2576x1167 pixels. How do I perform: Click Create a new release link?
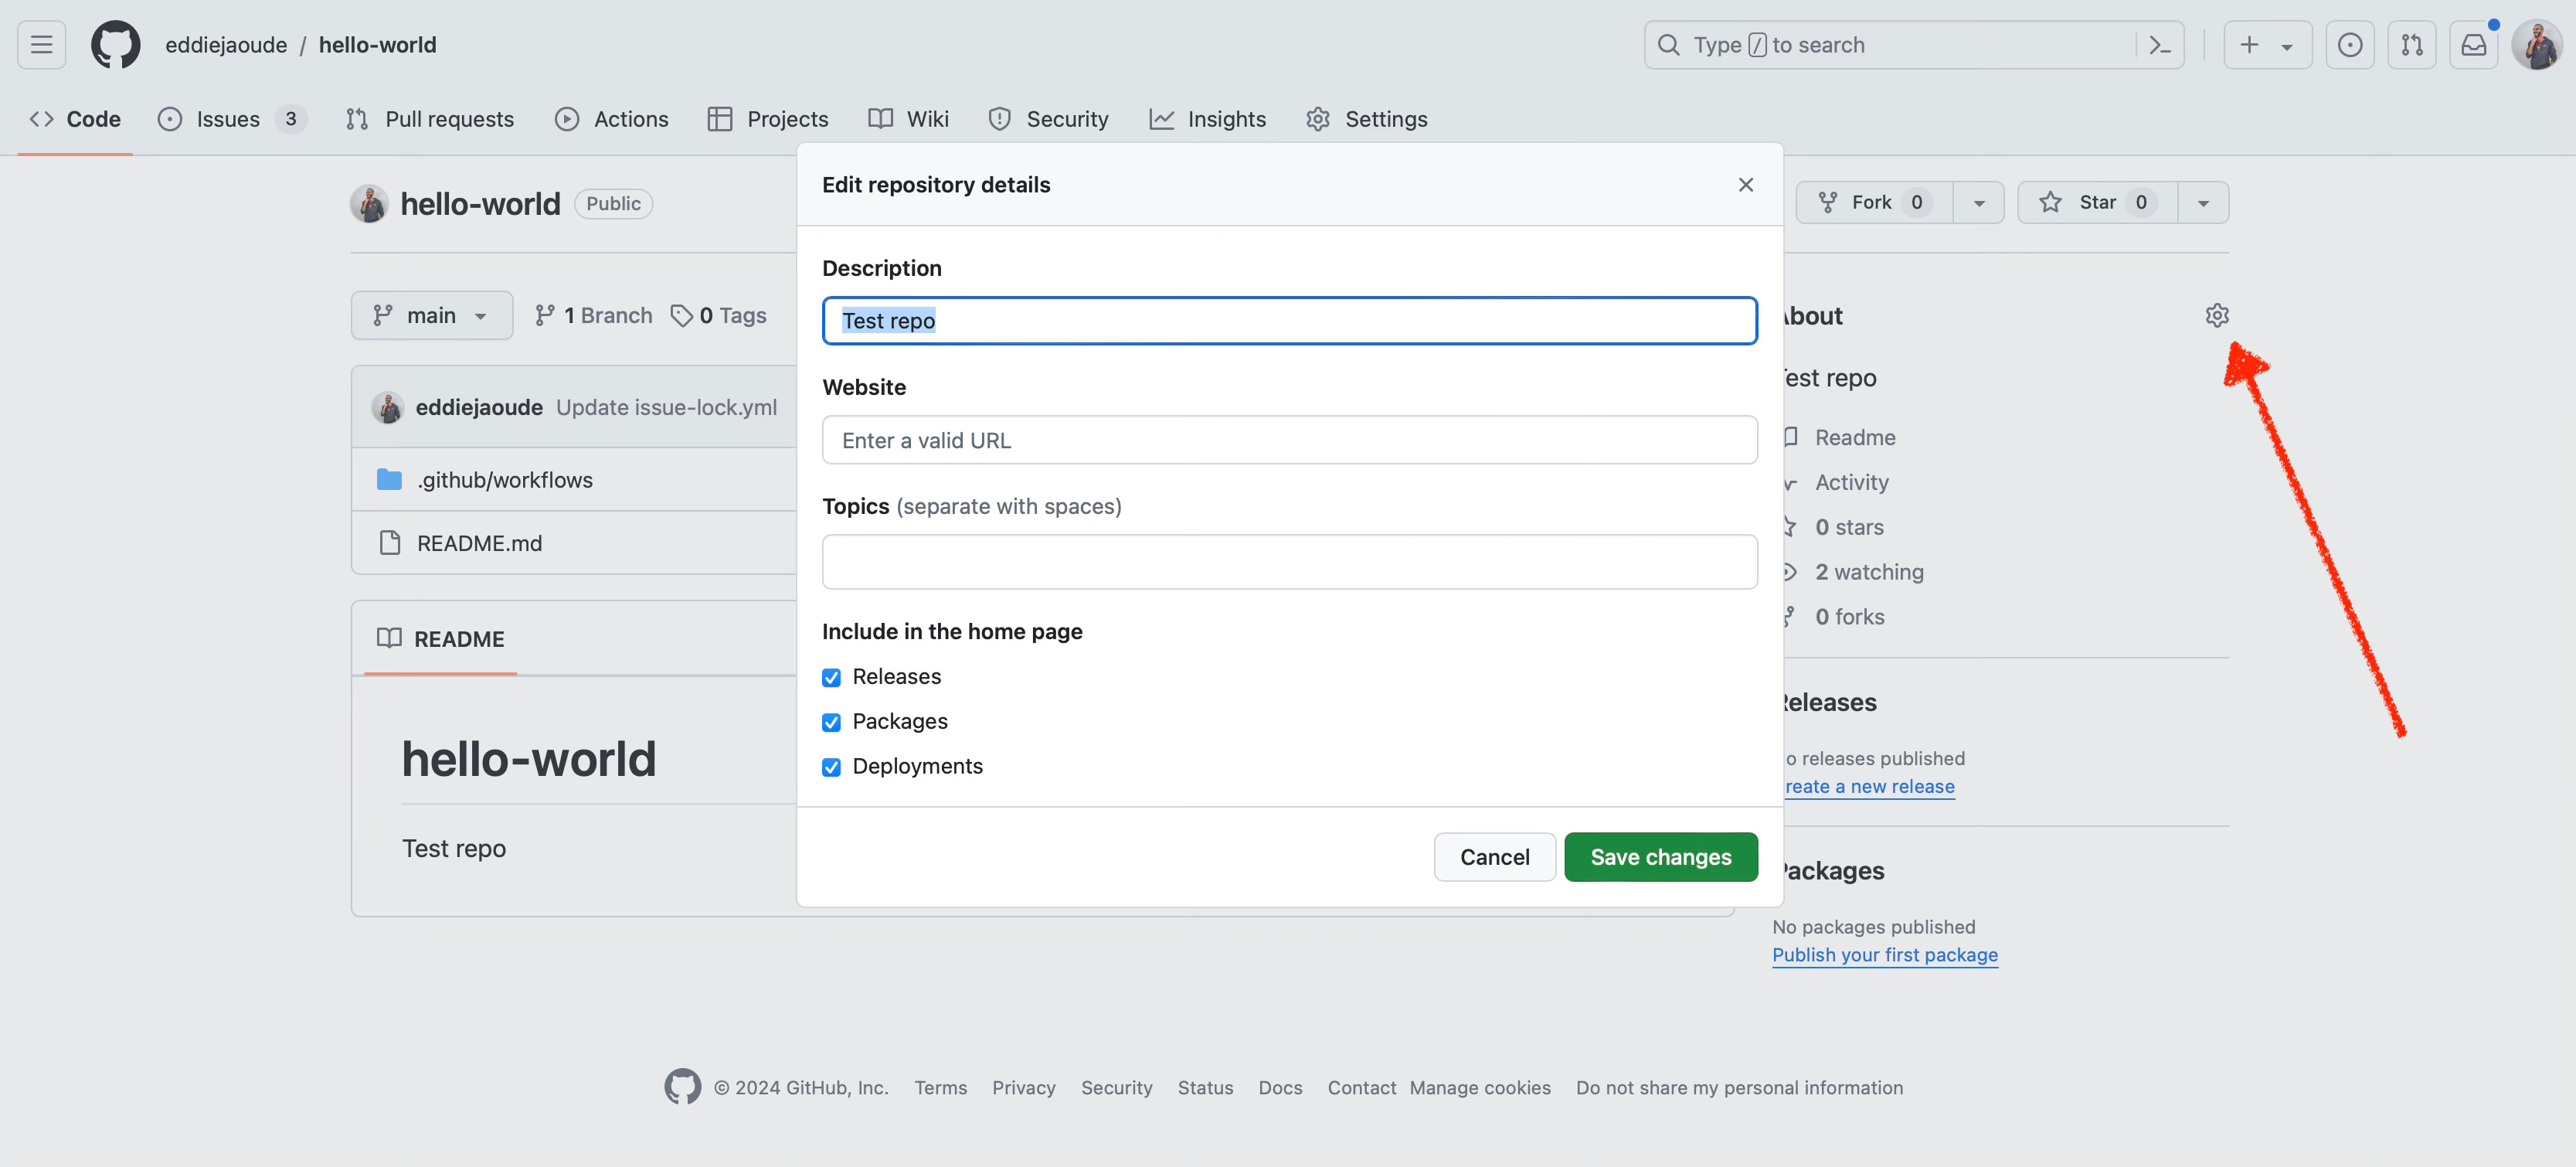tap(1868, 787)
